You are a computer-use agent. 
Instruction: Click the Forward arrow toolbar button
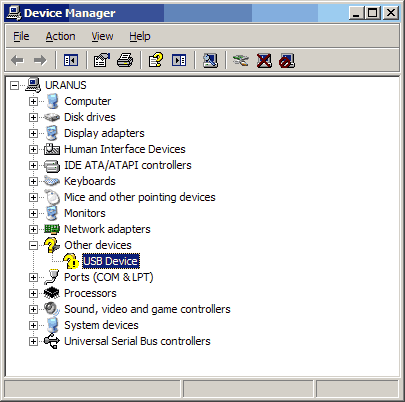40,60
